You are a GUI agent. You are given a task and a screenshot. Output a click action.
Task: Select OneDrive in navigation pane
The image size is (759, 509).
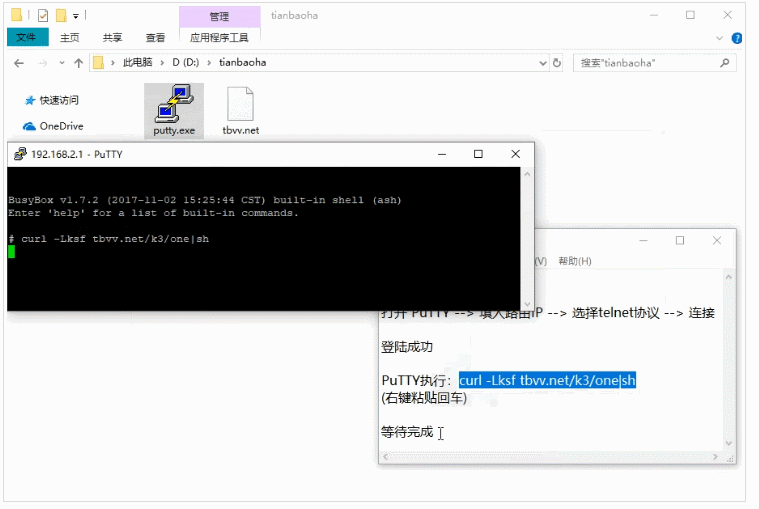60,126
